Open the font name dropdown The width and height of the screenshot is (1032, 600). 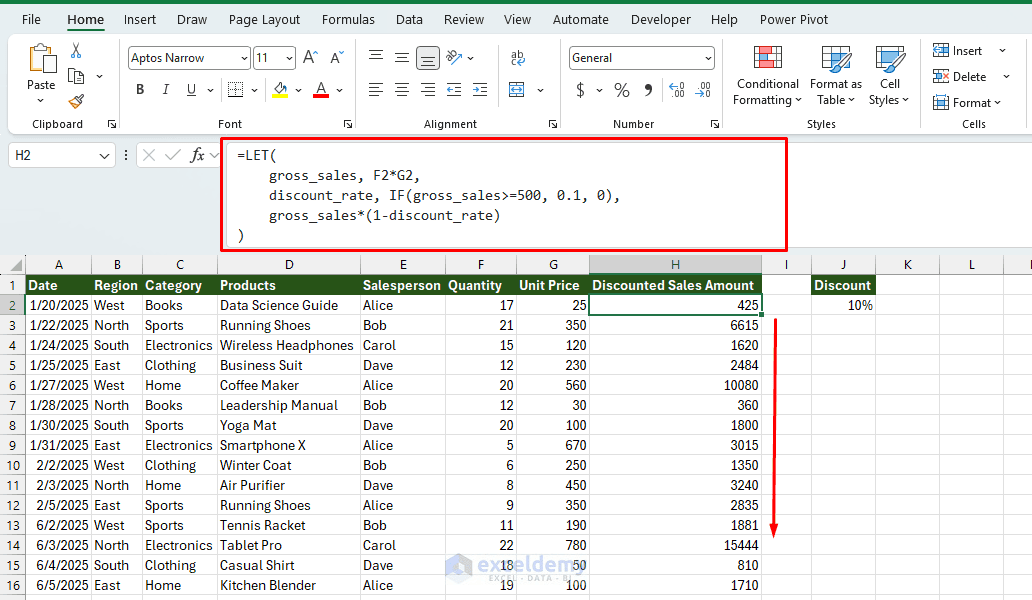click(x=244, y=59)
